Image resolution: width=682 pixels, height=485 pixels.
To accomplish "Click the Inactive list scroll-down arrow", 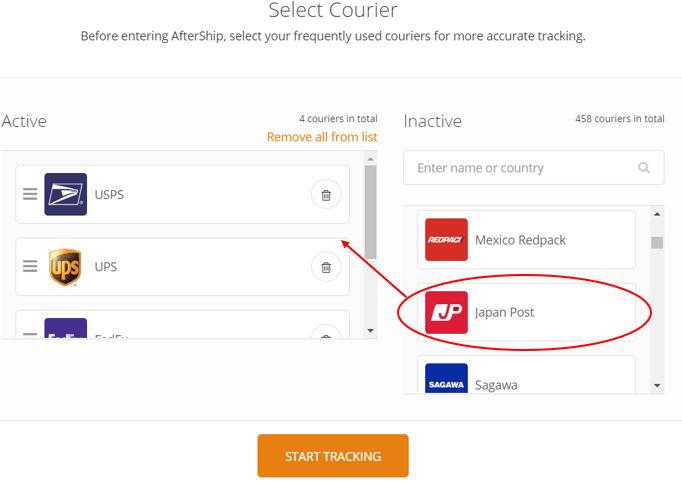I will pos(657,385).
